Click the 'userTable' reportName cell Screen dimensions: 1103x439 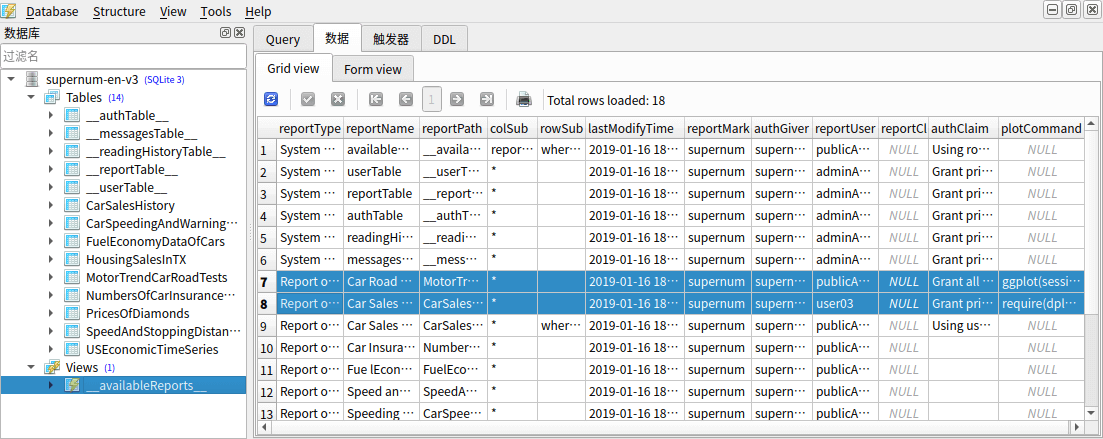click(381, 172)
